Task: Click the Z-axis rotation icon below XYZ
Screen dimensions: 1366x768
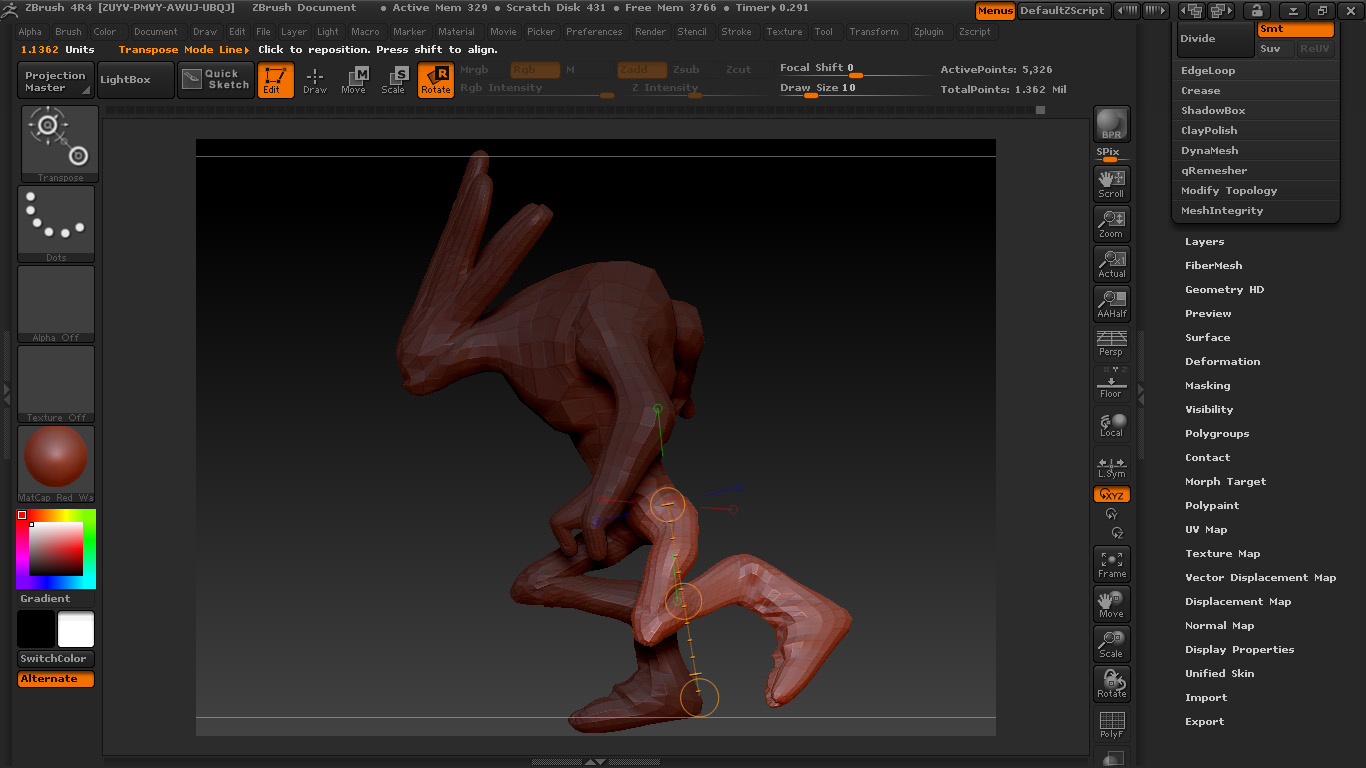Action: [1117, 533]
